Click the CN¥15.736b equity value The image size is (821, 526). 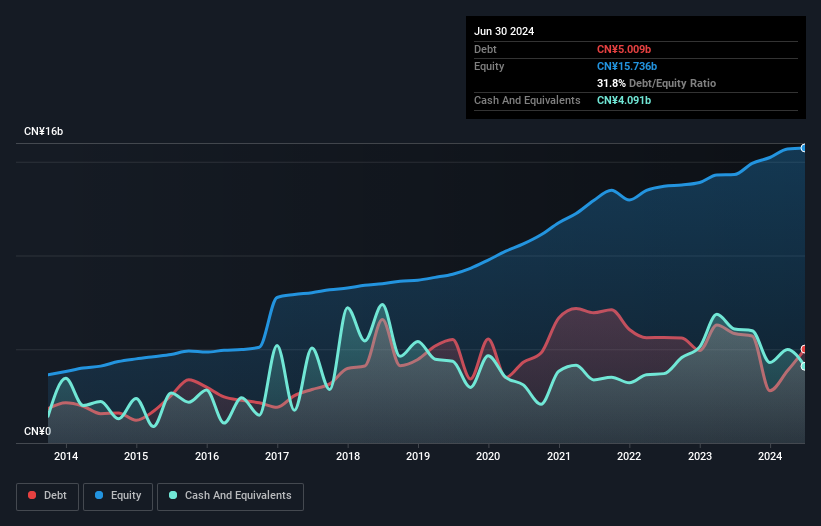pos(627,66)
